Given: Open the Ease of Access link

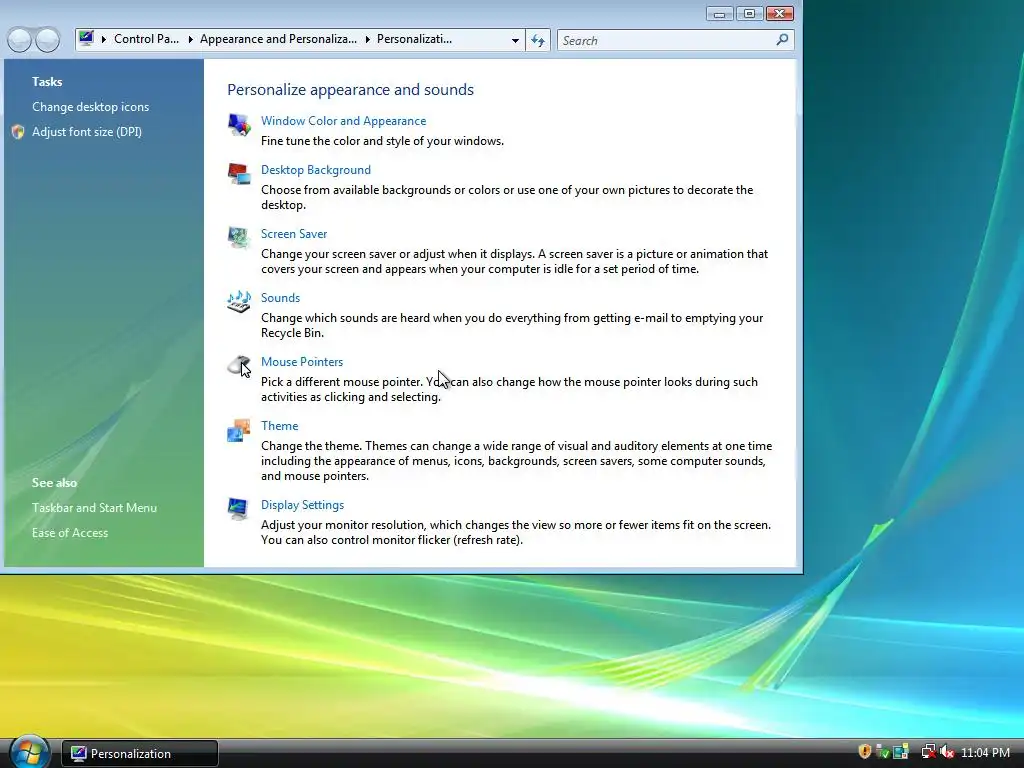Looking at the screenshot, I should [70, 533].
